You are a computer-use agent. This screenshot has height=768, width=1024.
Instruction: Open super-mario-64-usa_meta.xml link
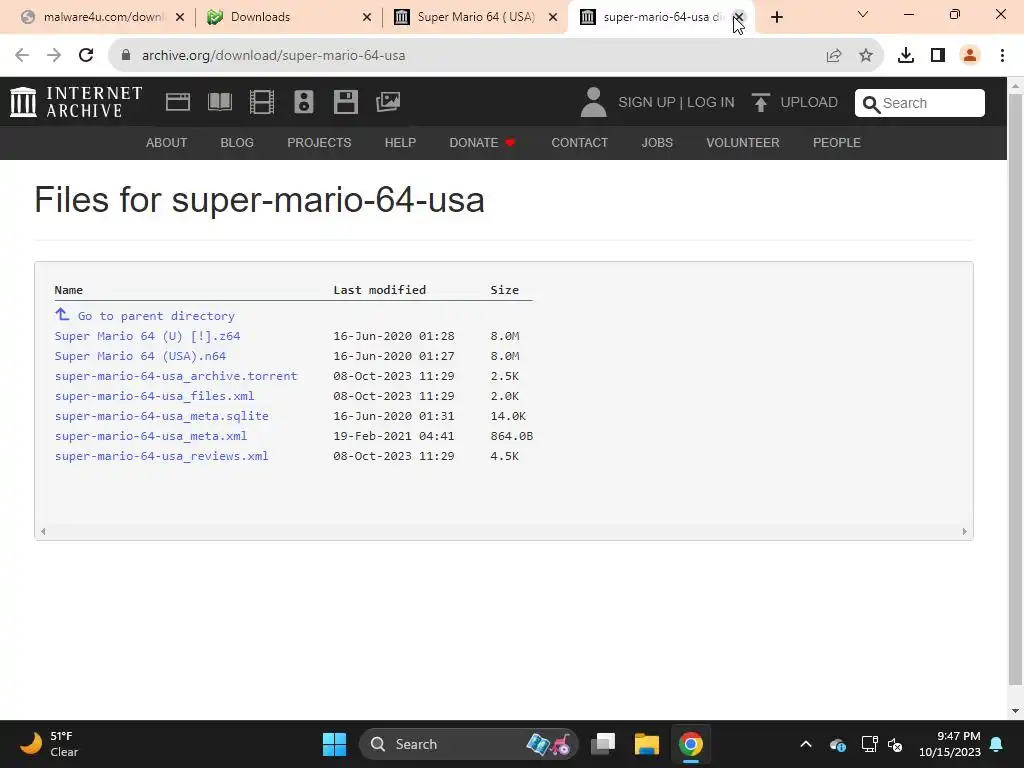pos(151,436)
